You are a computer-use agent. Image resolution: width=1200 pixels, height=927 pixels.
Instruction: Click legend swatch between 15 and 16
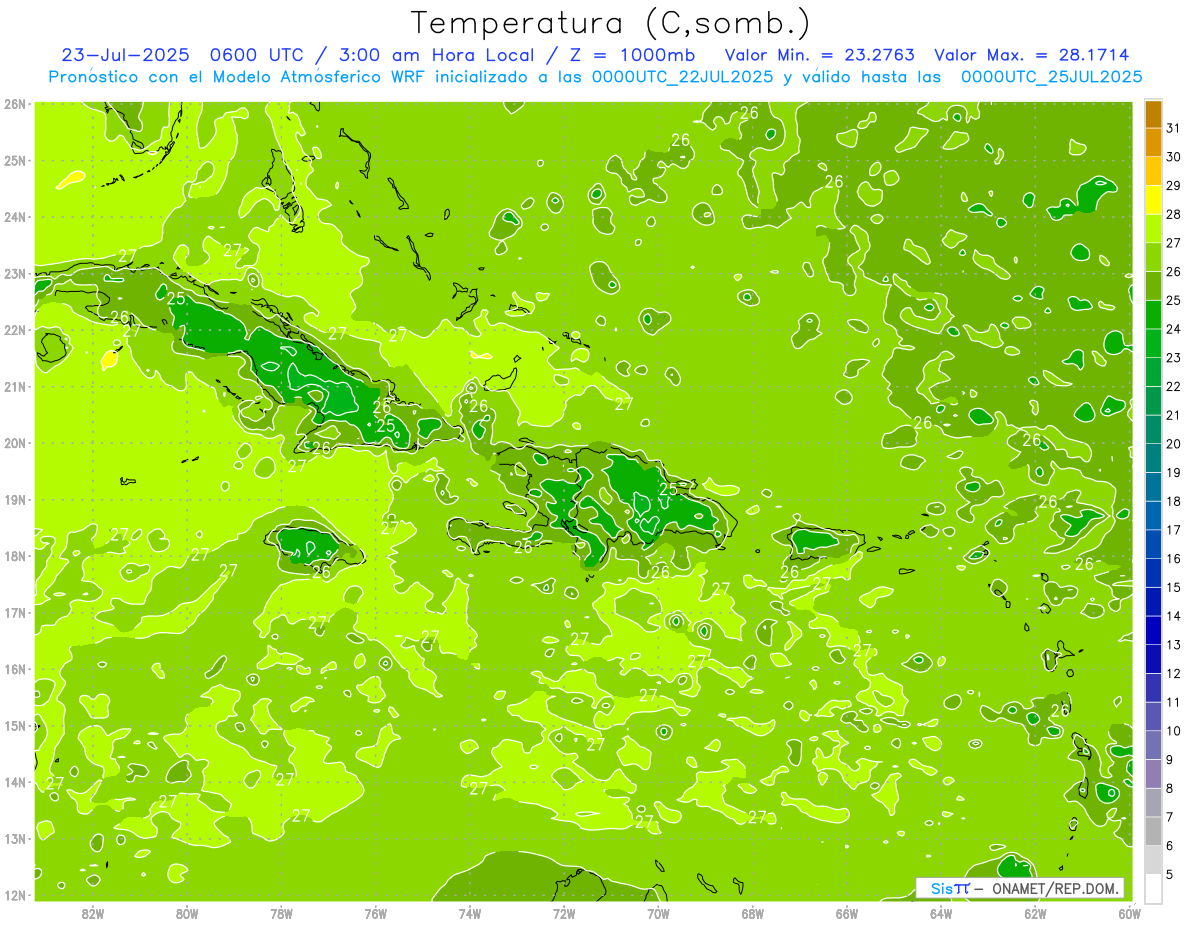coord(1153,572)
